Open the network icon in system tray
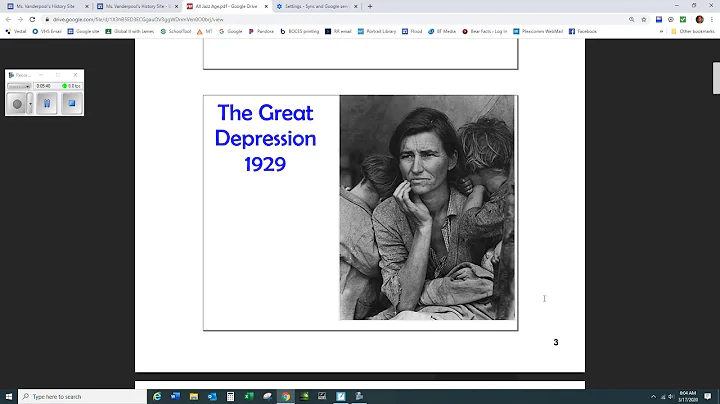 [663, 397]
